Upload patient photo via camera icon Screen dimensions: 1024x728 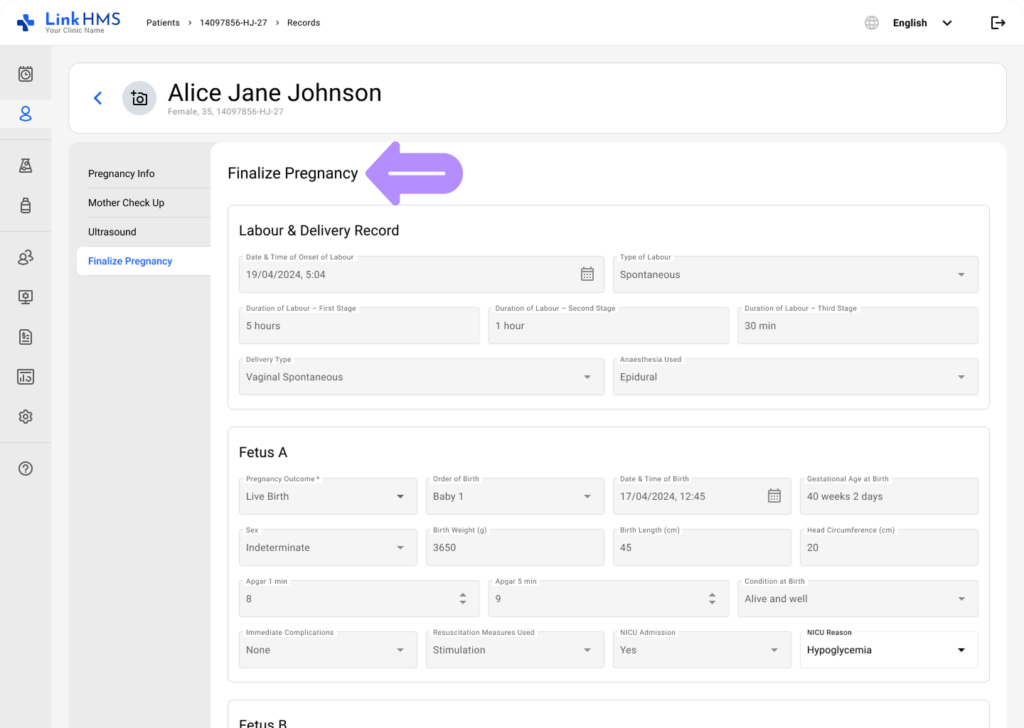coord(139,98)
